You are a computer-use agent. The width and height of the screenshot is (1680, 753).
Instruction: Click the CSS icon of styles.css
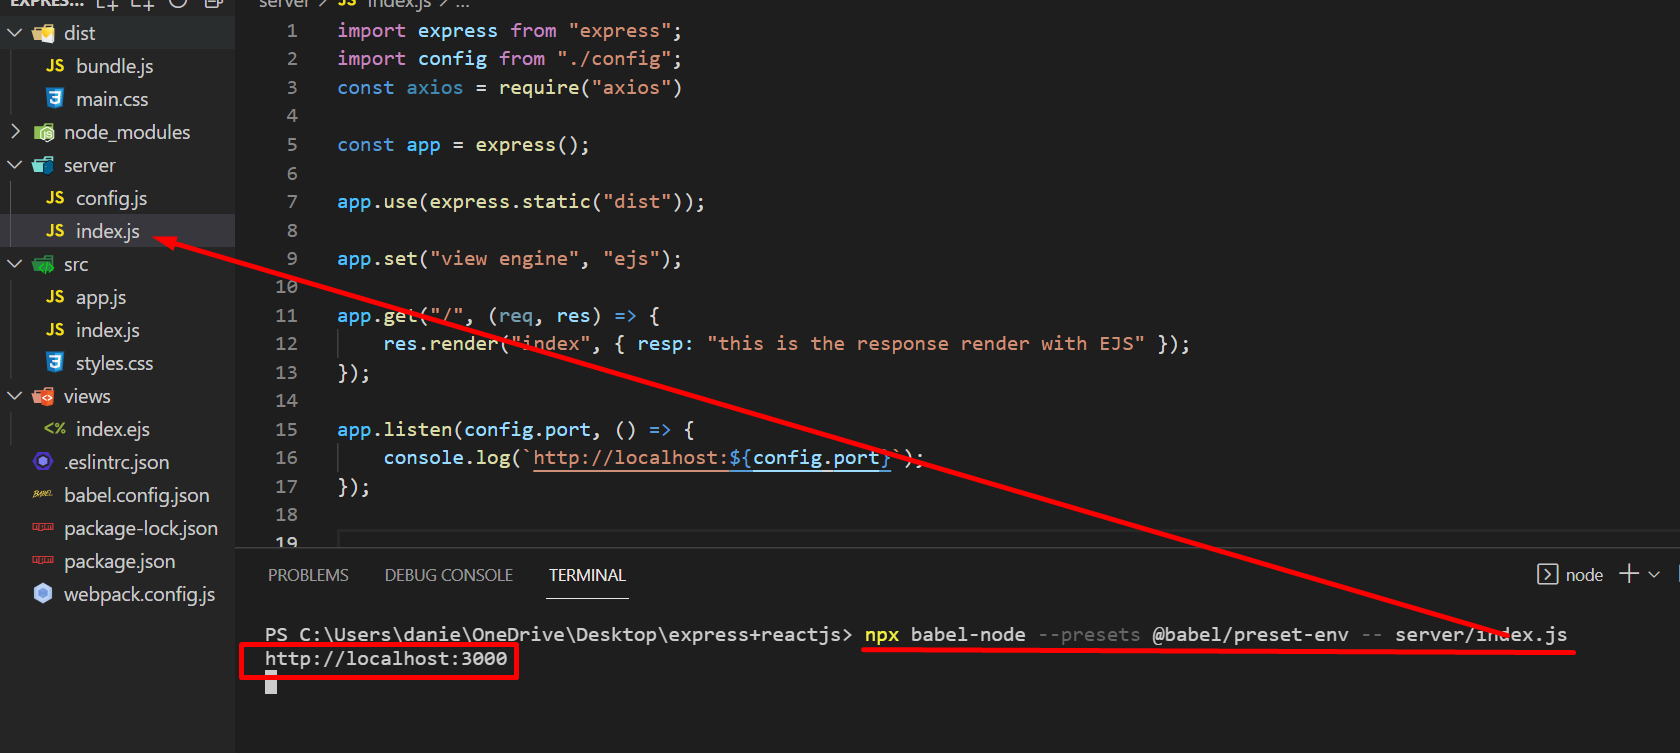click(55, 363)
